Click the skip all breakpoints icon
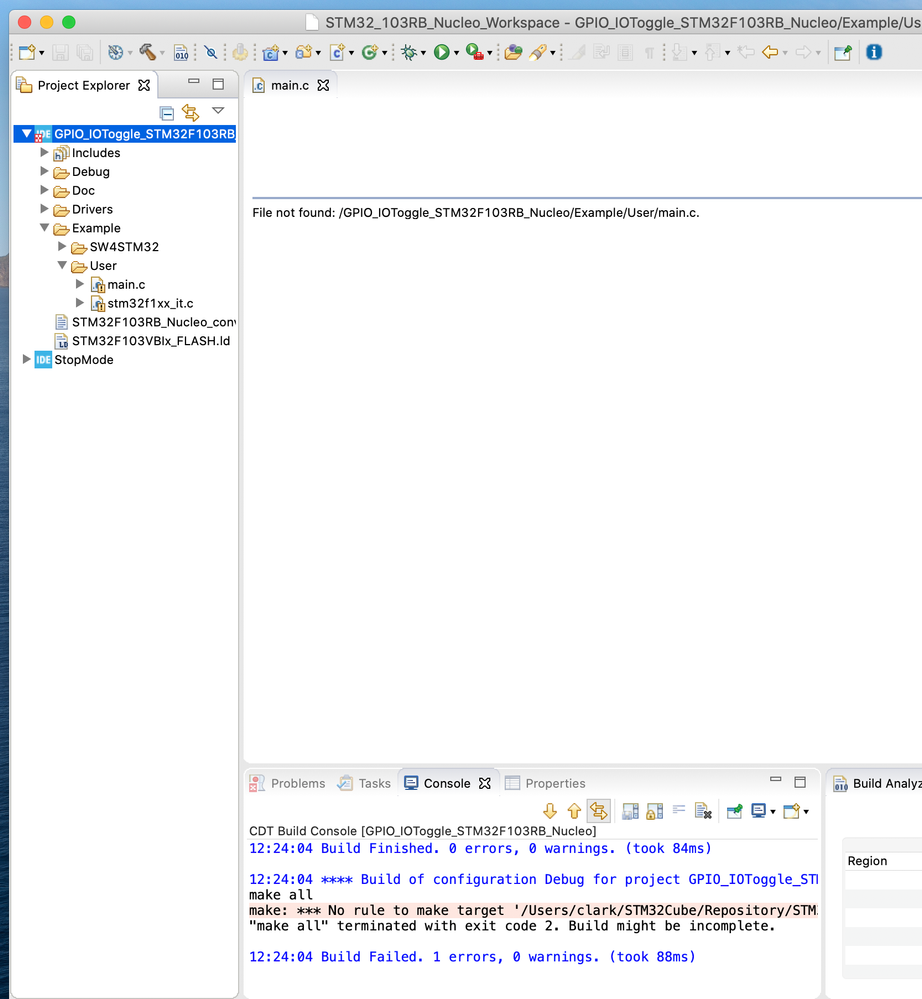The height and width of the screenshot is (999, 922). [x=211, y=52]
